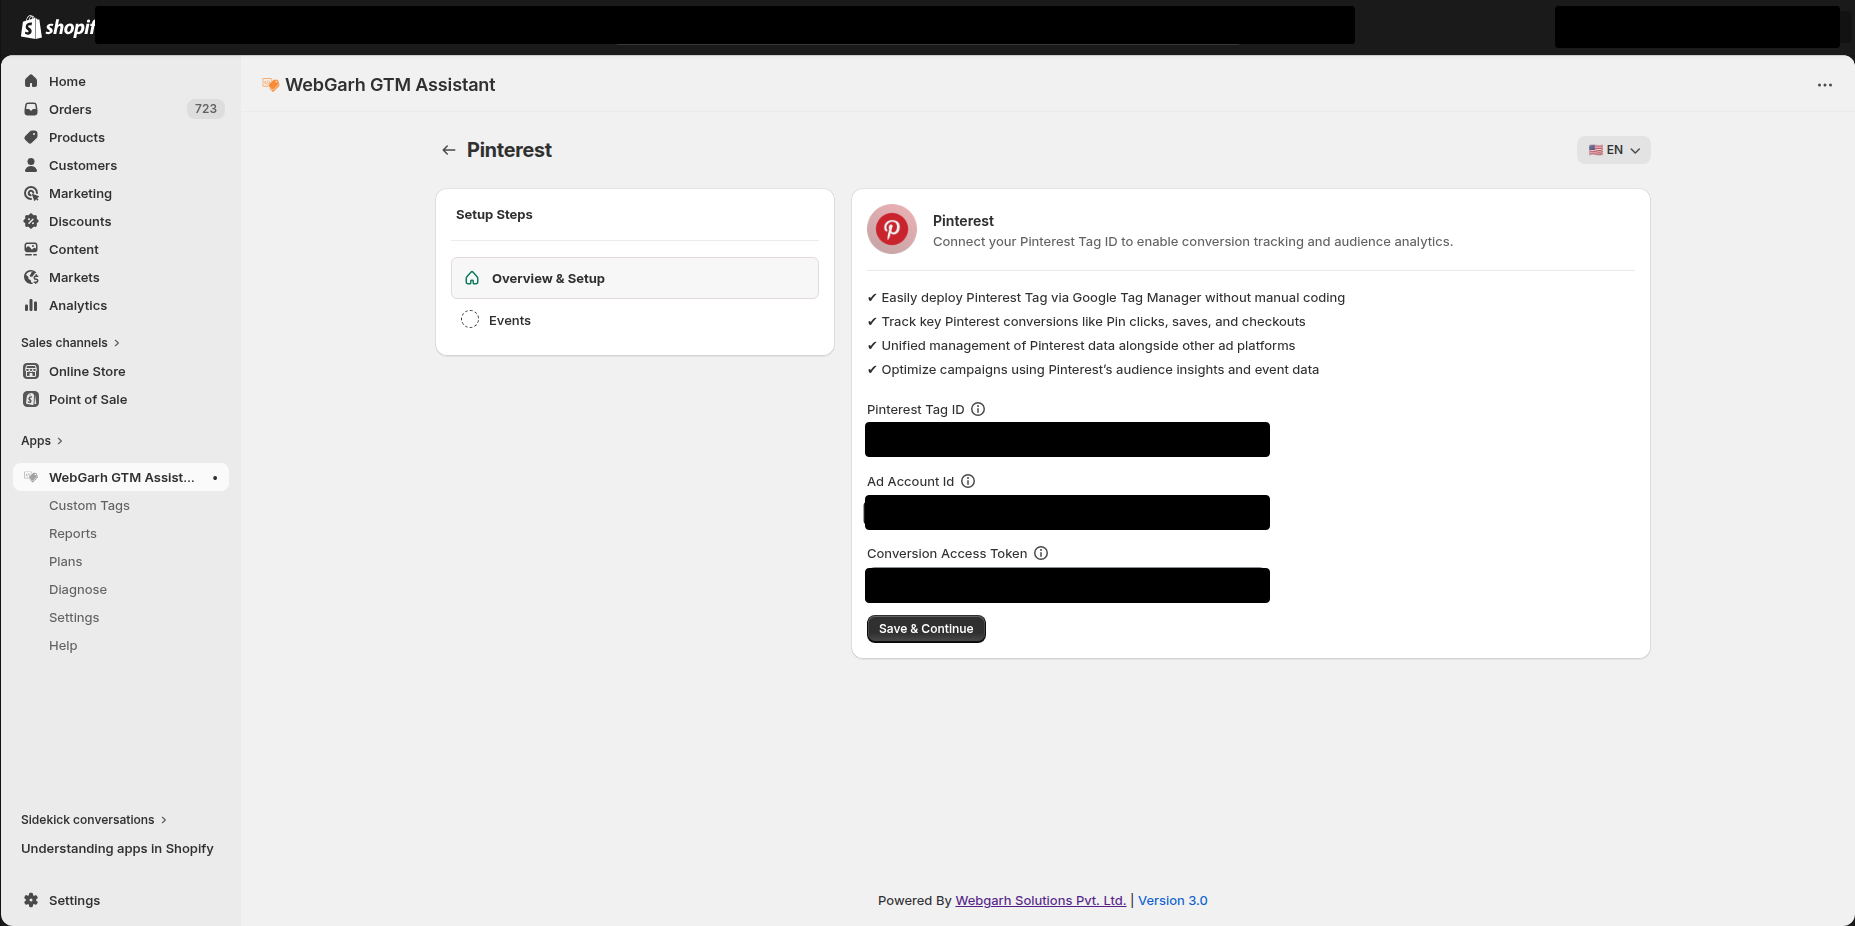The image size is (1855, 926).
Task: Expand the Apps section
Action: click(42, 441)
